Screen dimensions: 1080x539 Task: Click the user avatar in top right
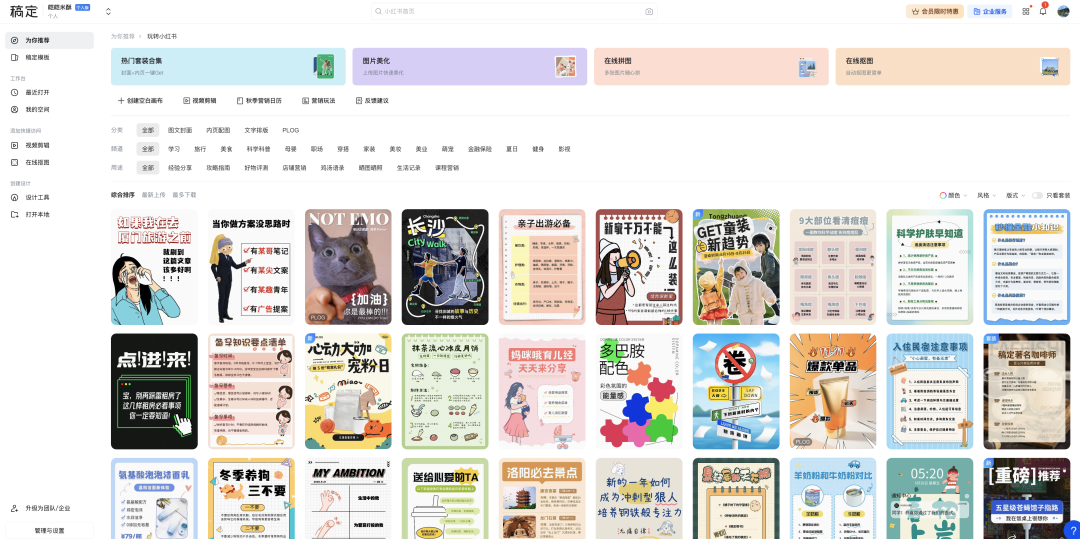tap(1063, 11)
